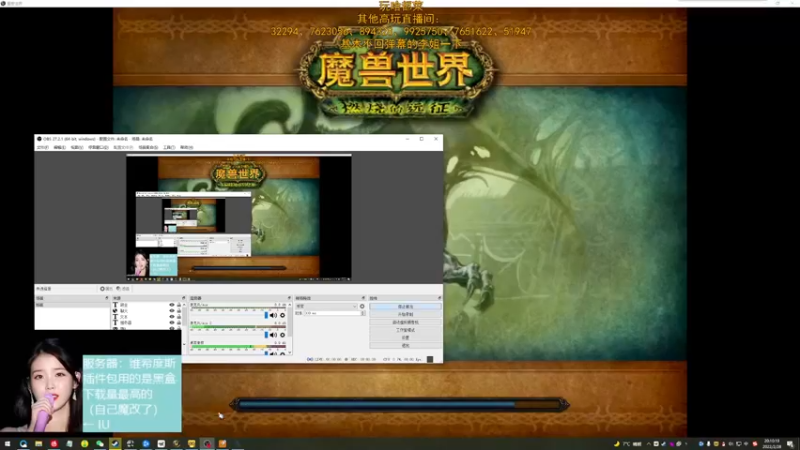Open the taskbar search icon
Screen dimensions: 800x450
[x=23, y=444]
